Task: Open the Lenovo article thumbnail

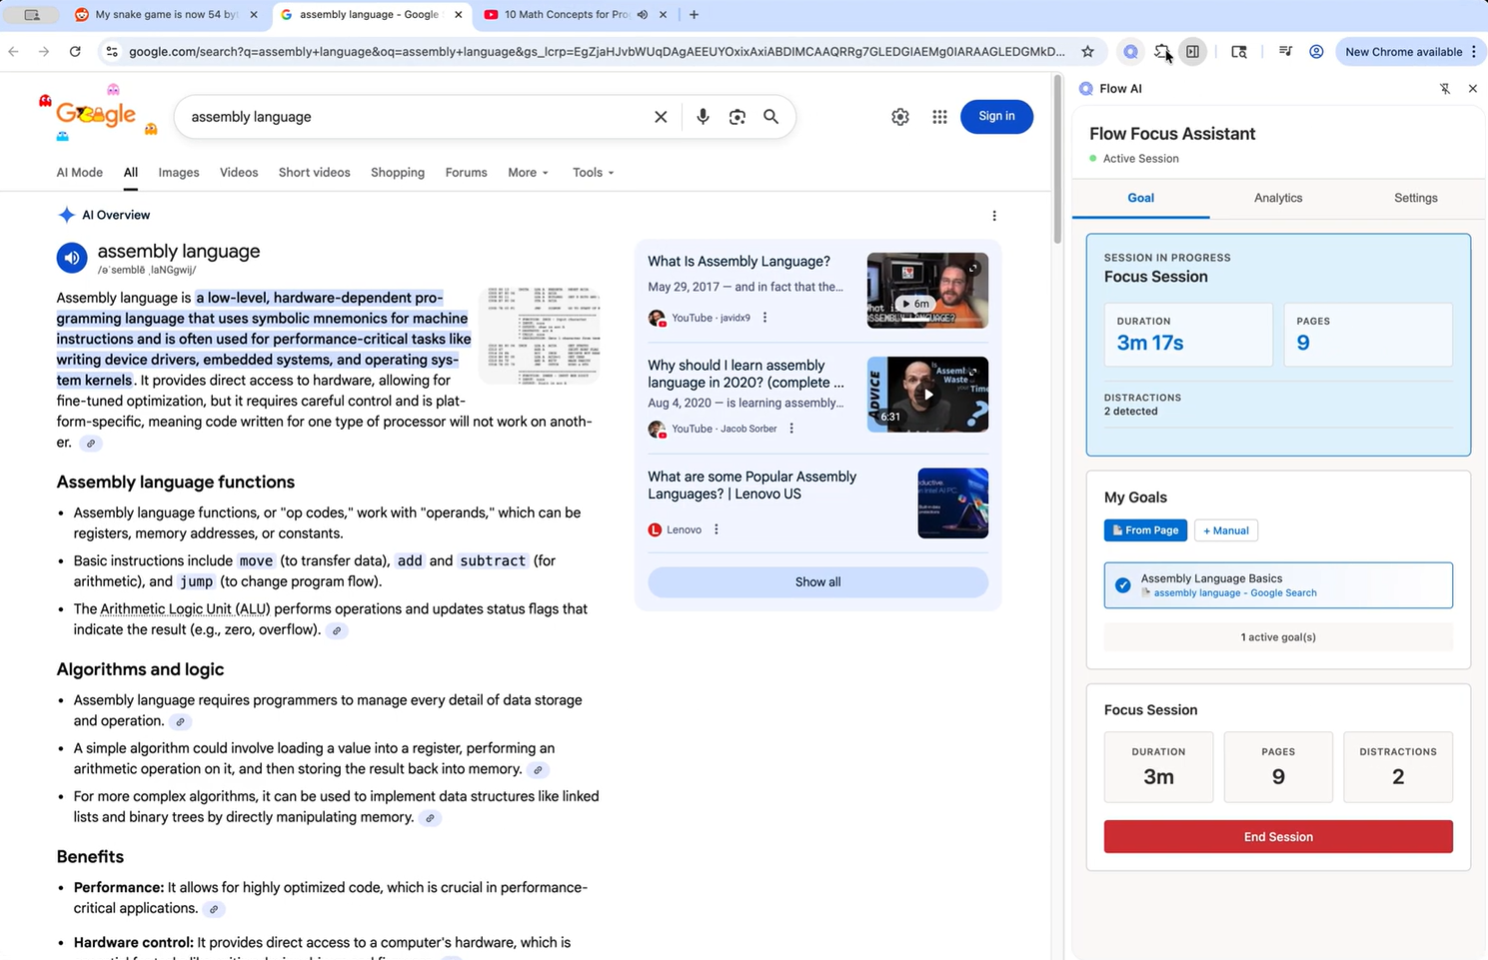Action: pyautogui.click(x=952, y=503)
